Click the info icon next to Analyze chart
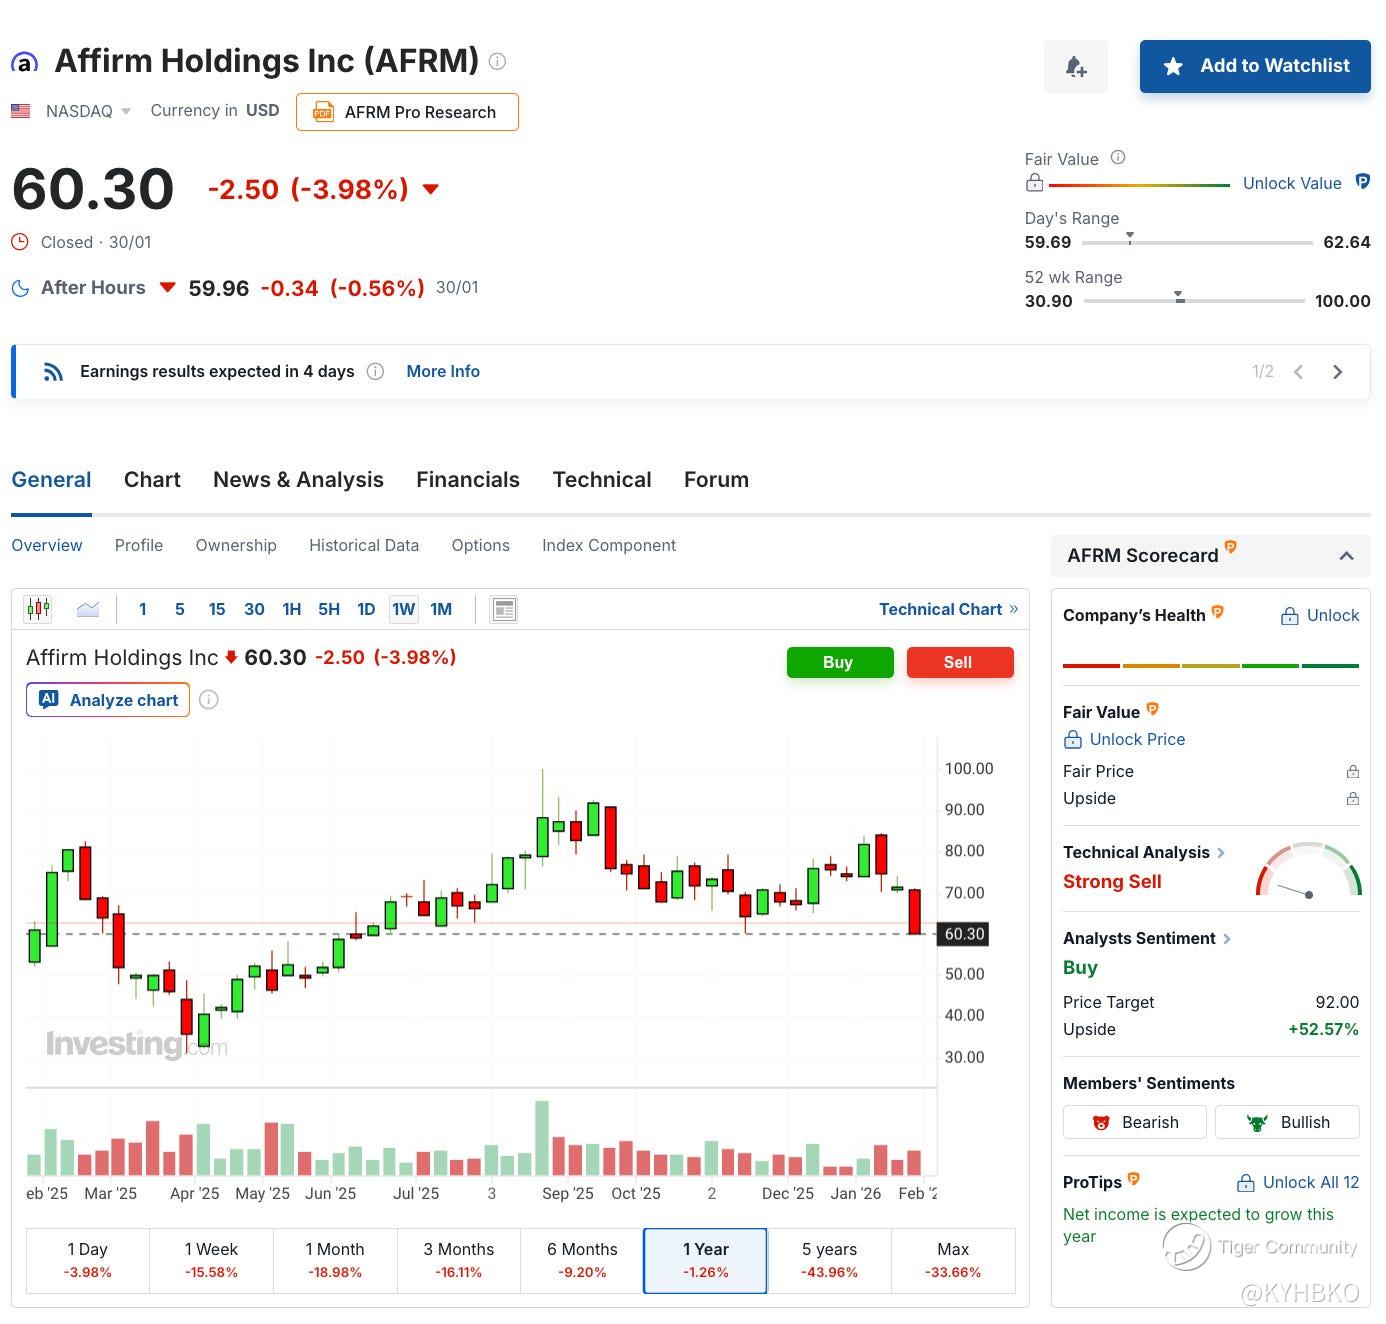 coord(208,700)
